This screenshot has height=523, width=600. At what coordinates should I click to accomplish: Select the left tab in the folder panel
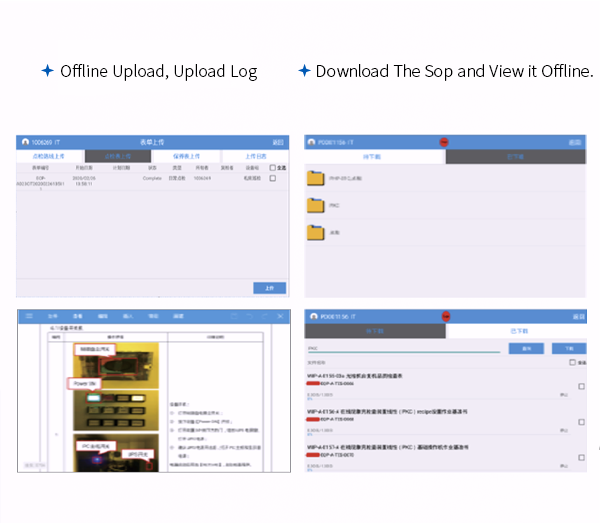click(x=375, y=157)
